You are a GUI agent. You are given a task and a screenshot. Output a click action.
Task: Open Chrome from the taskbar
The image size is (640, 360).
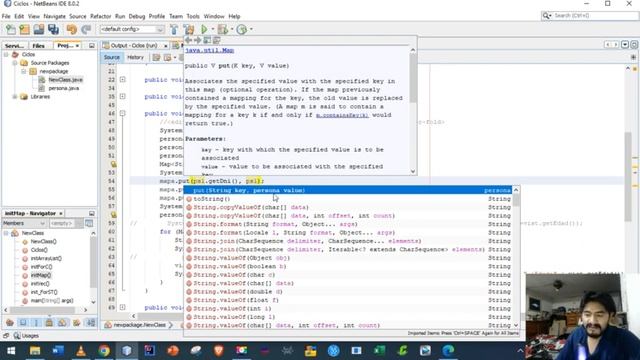click(104, 351)
